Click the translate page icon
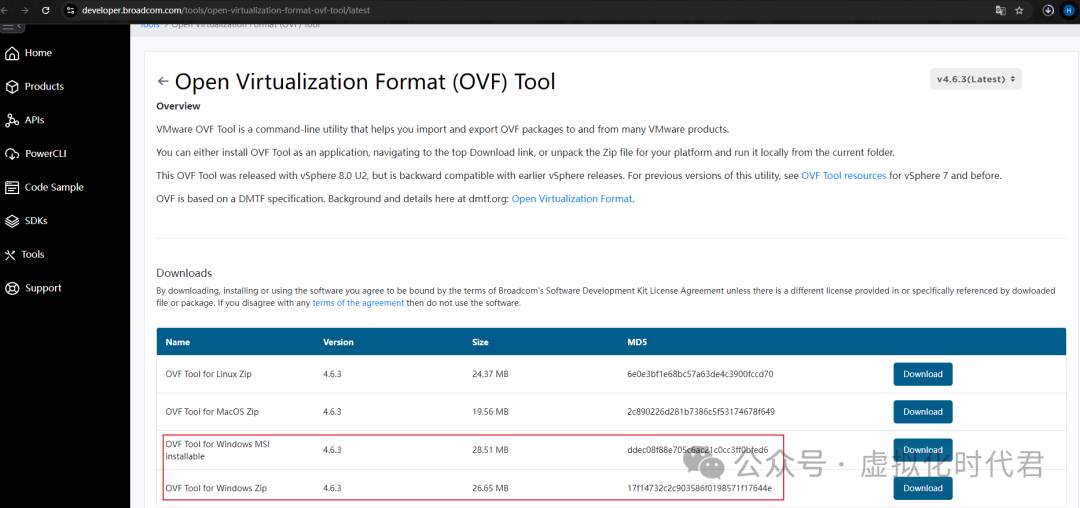The height and width of the screenshot is (508, 1080). point(999,10)
